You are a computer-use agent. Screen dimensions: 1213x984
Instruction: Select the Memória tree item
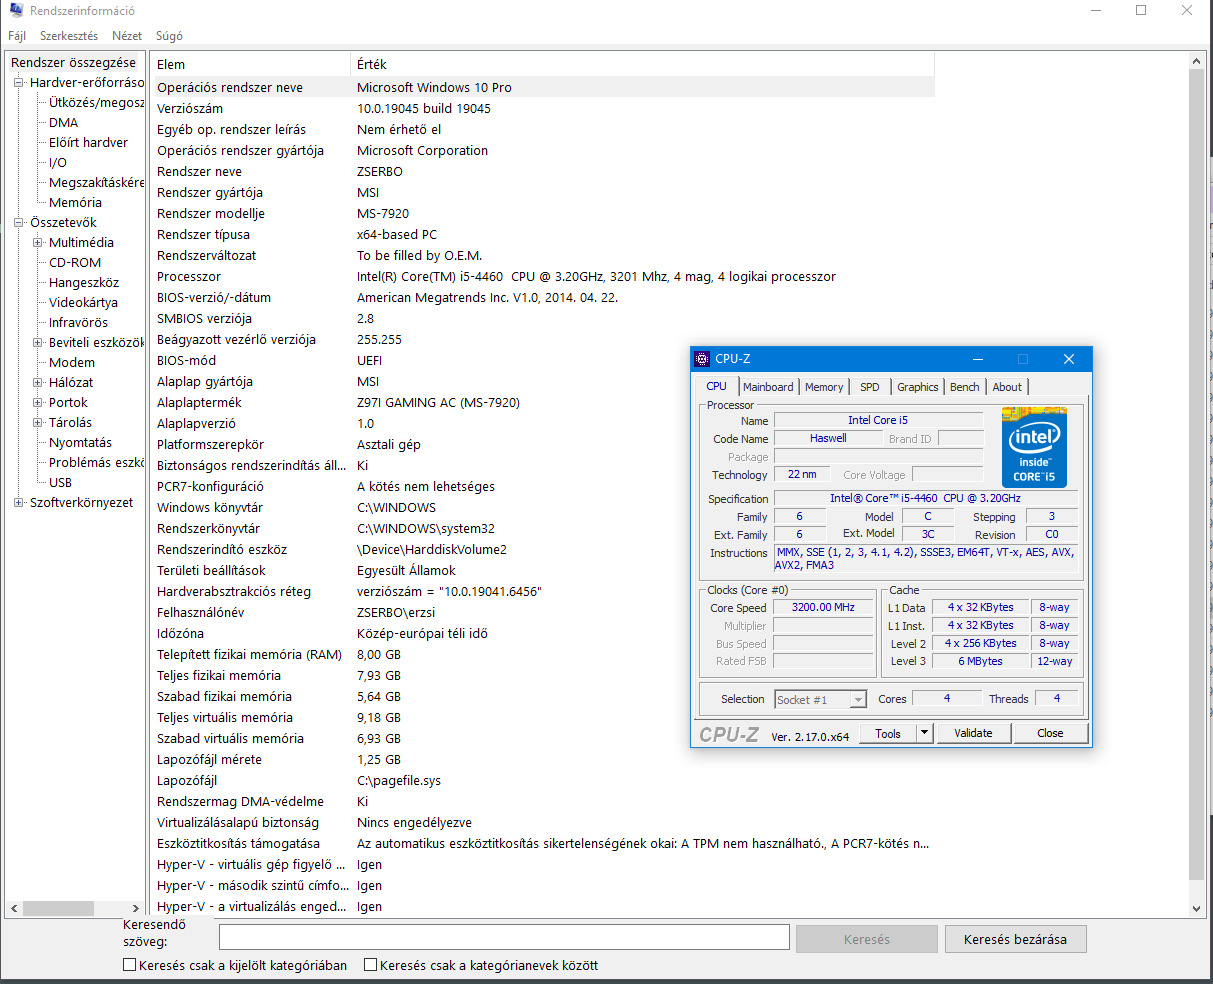[75, 203]
